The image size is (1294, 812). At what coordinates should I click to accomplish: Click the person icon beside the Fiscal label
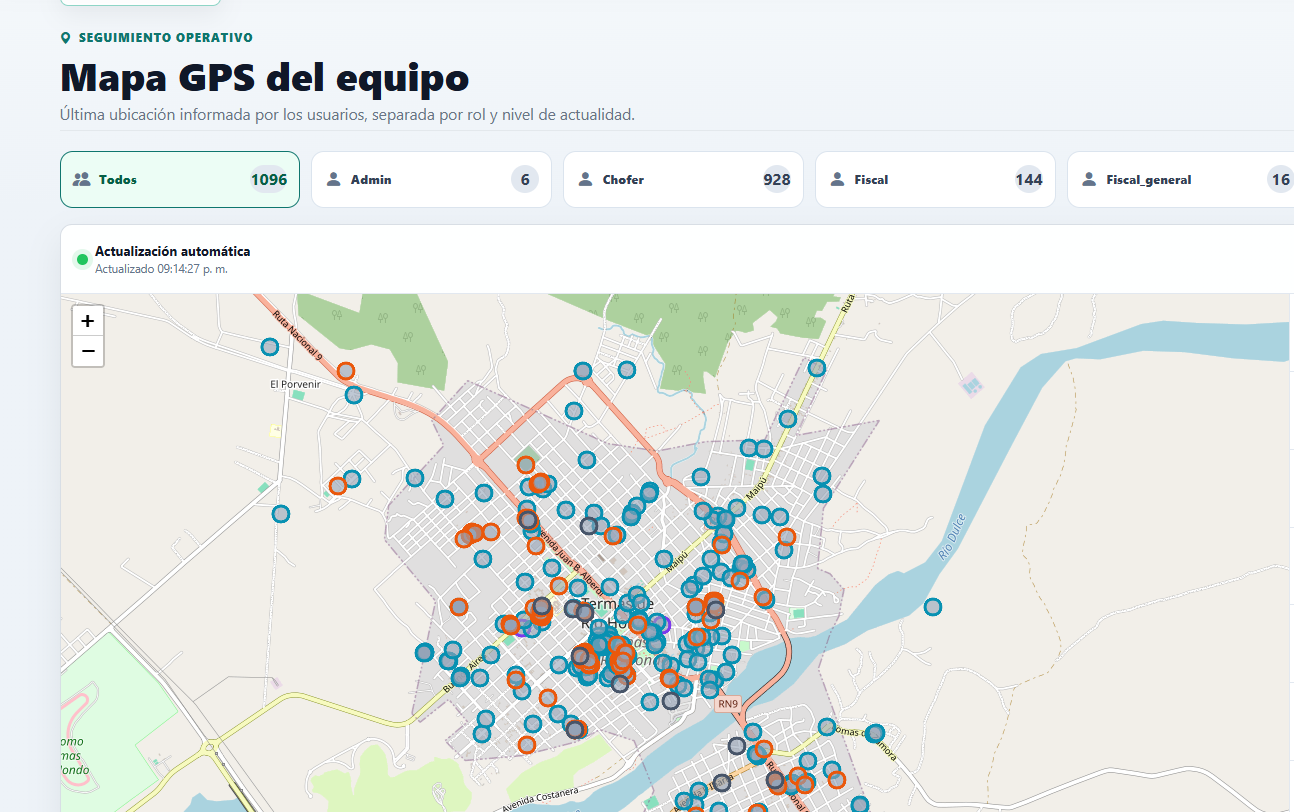coord(838,180)
